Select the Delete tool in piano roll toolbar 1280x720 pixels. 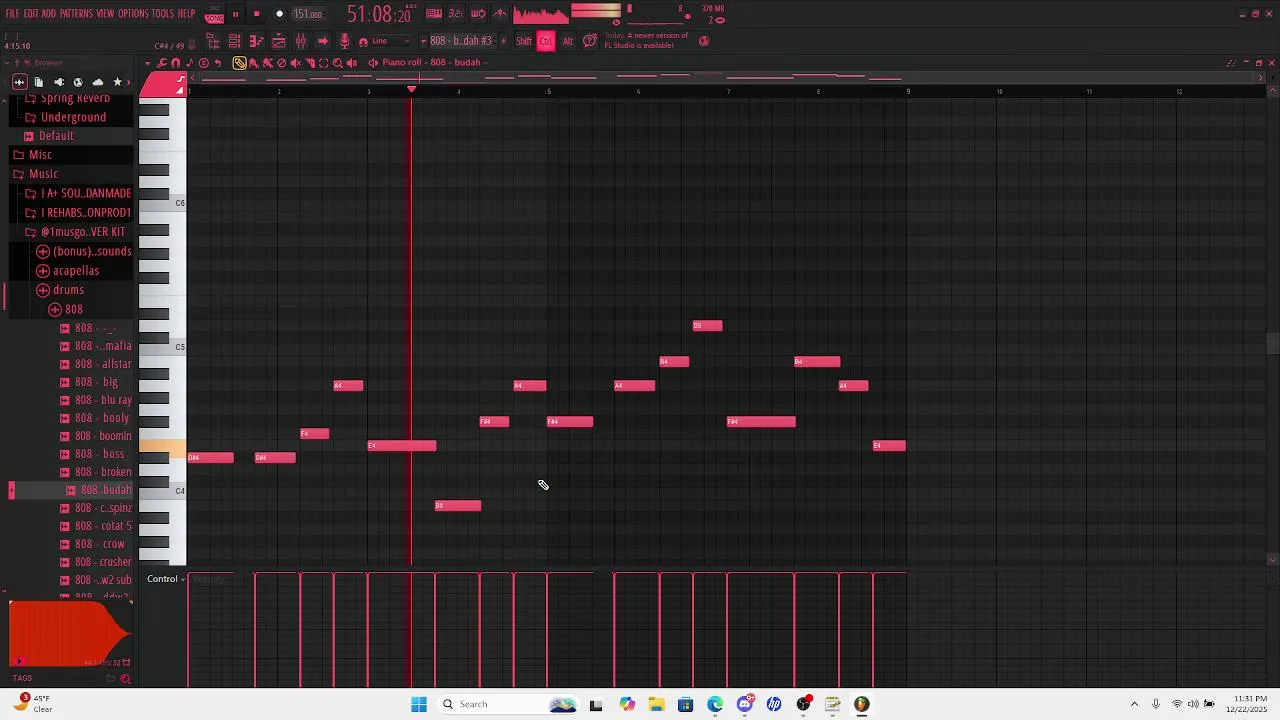click(281, 63)
